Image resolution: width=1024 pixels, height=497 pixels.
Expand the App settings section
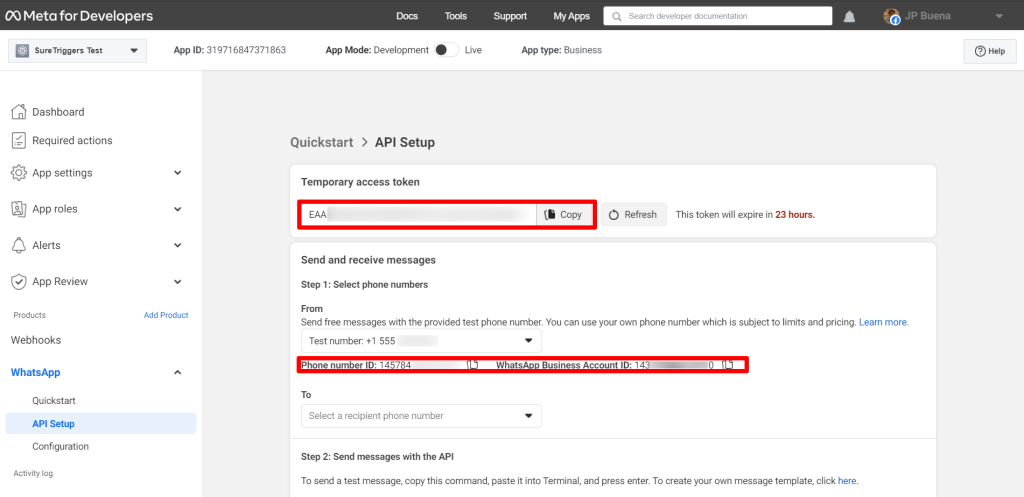(x=177, y=173)
